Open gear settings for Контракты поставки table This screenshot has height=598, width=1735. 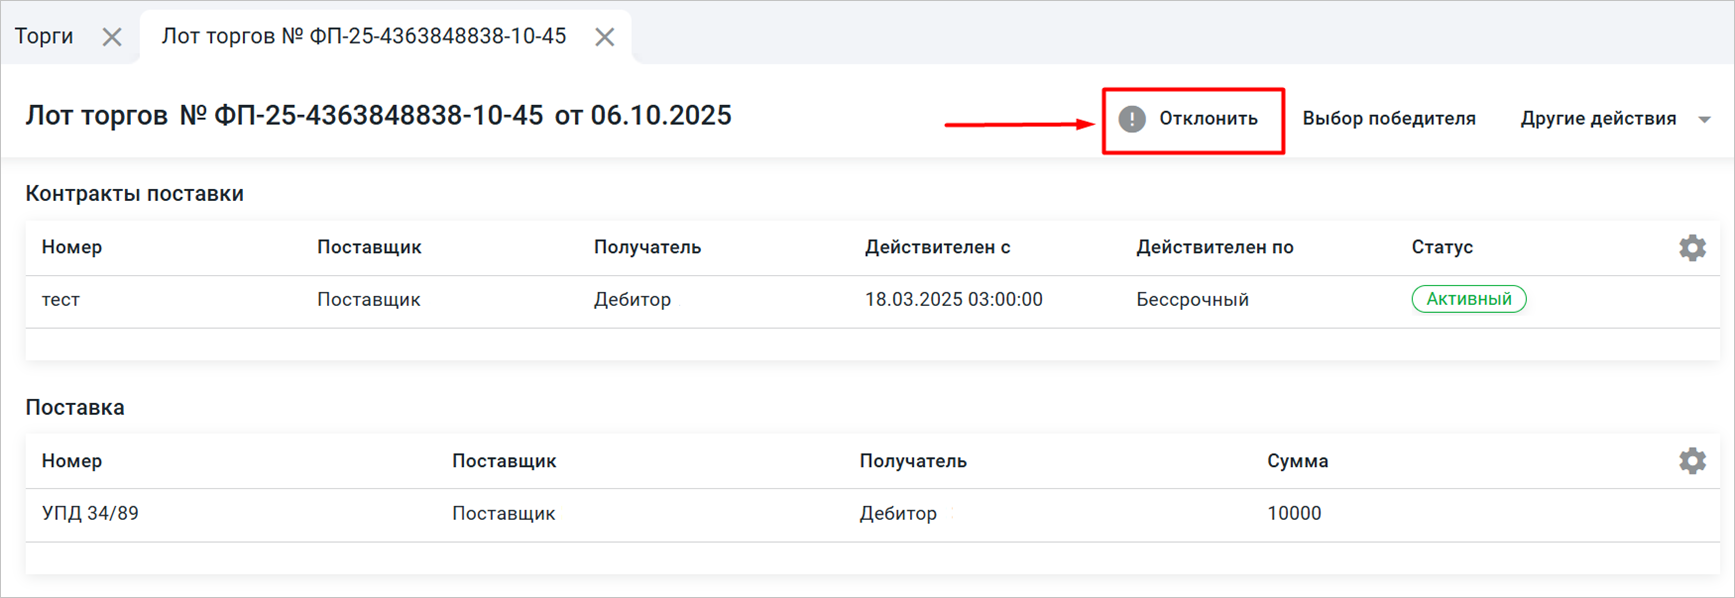(x=1692, y=248)
